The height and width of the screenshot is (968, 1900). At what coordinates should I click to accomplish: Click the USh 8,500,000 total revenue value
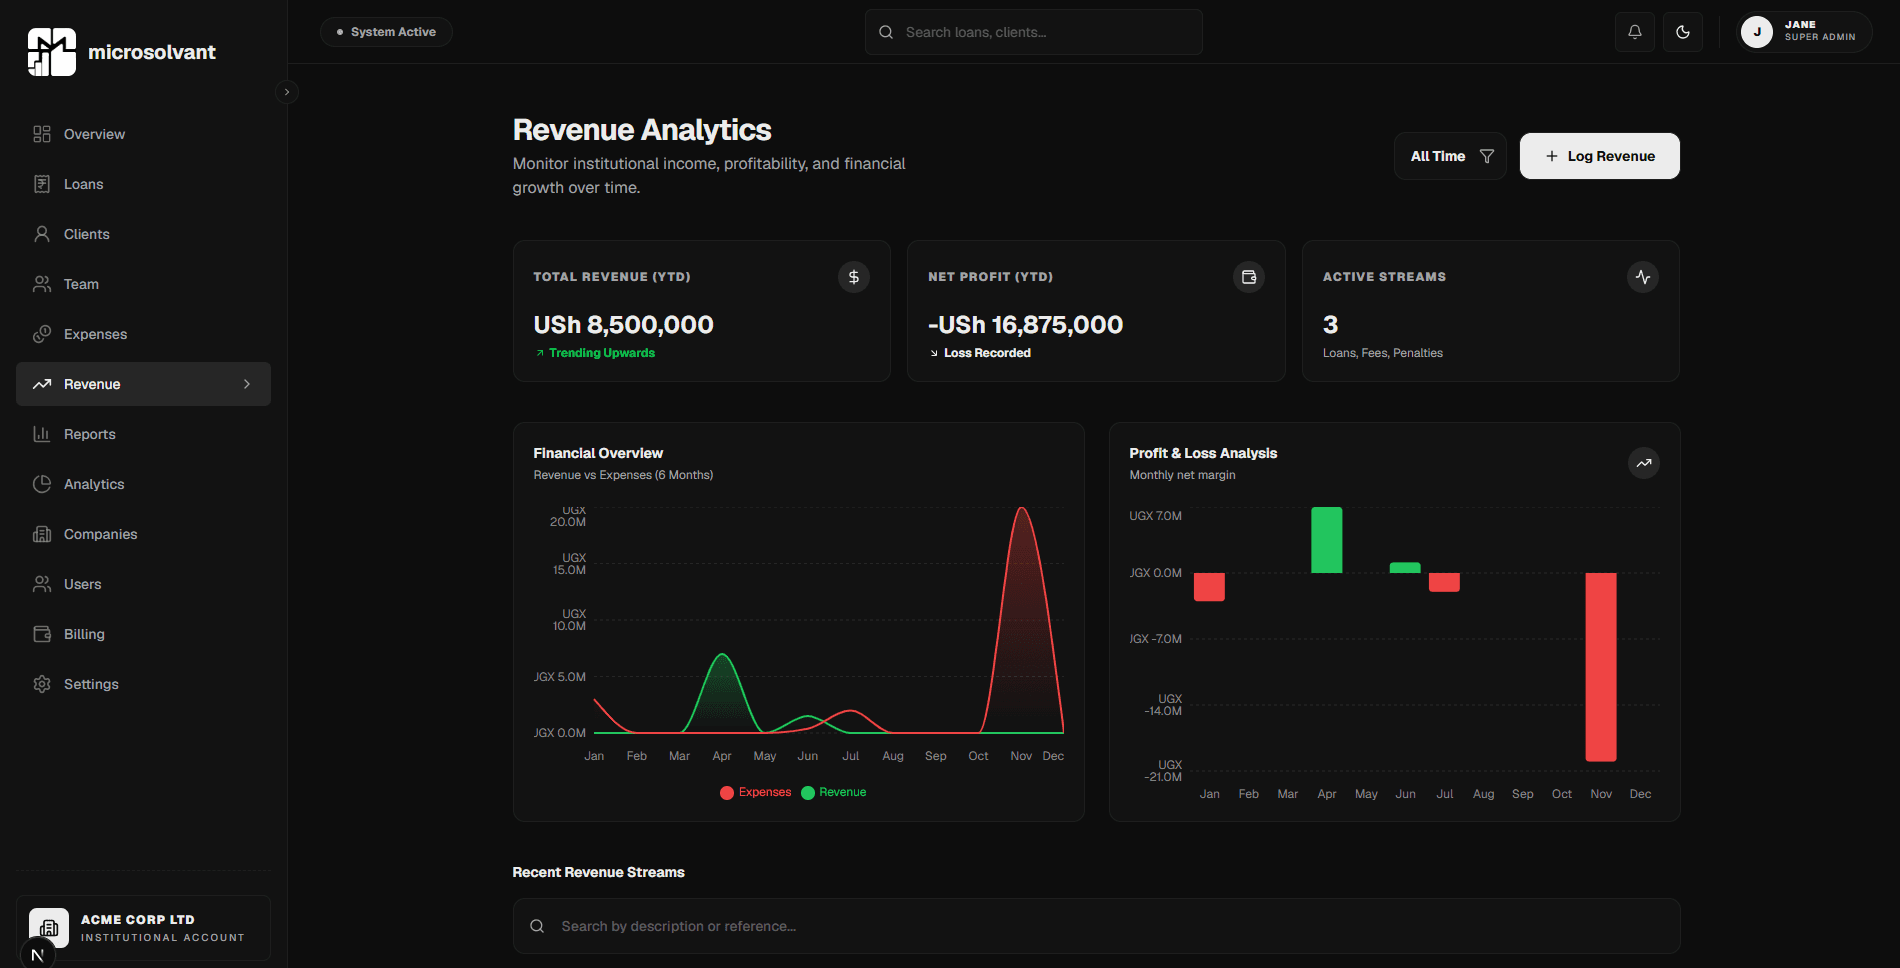coord(623,325)
